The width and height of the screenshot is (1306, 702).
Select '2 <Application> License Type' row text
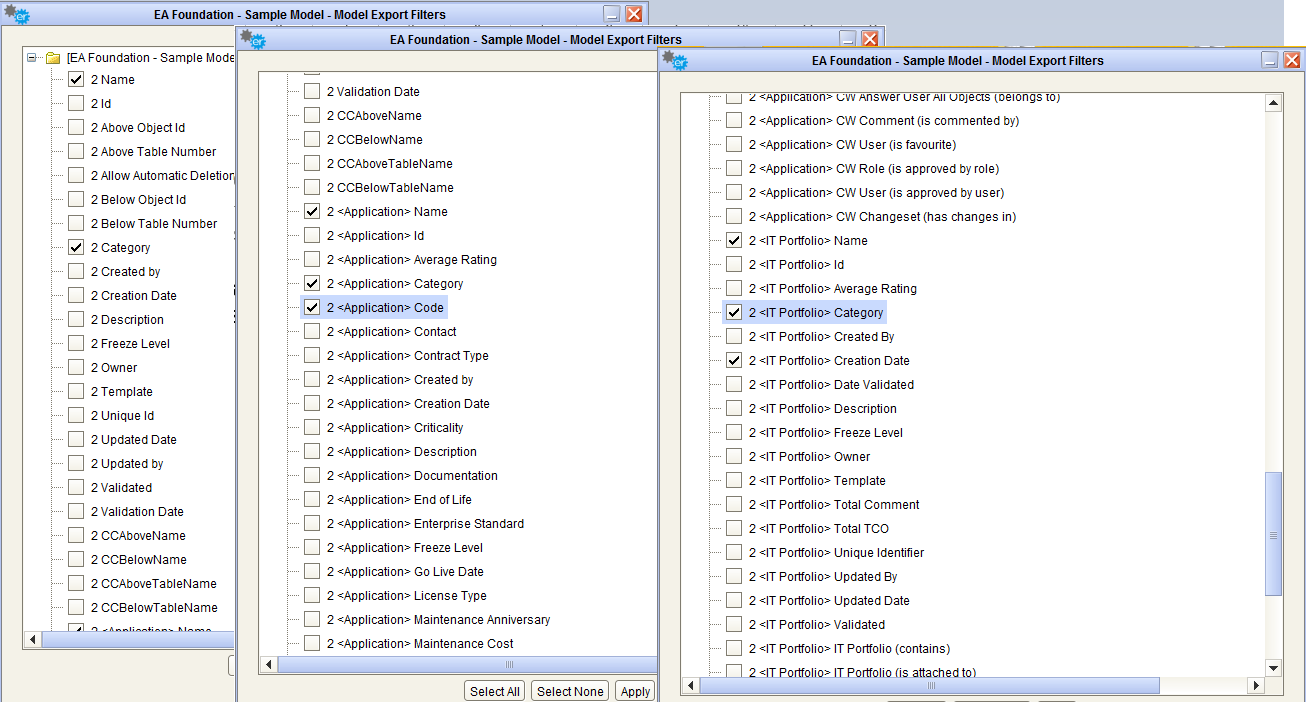(x=406, y=596)
